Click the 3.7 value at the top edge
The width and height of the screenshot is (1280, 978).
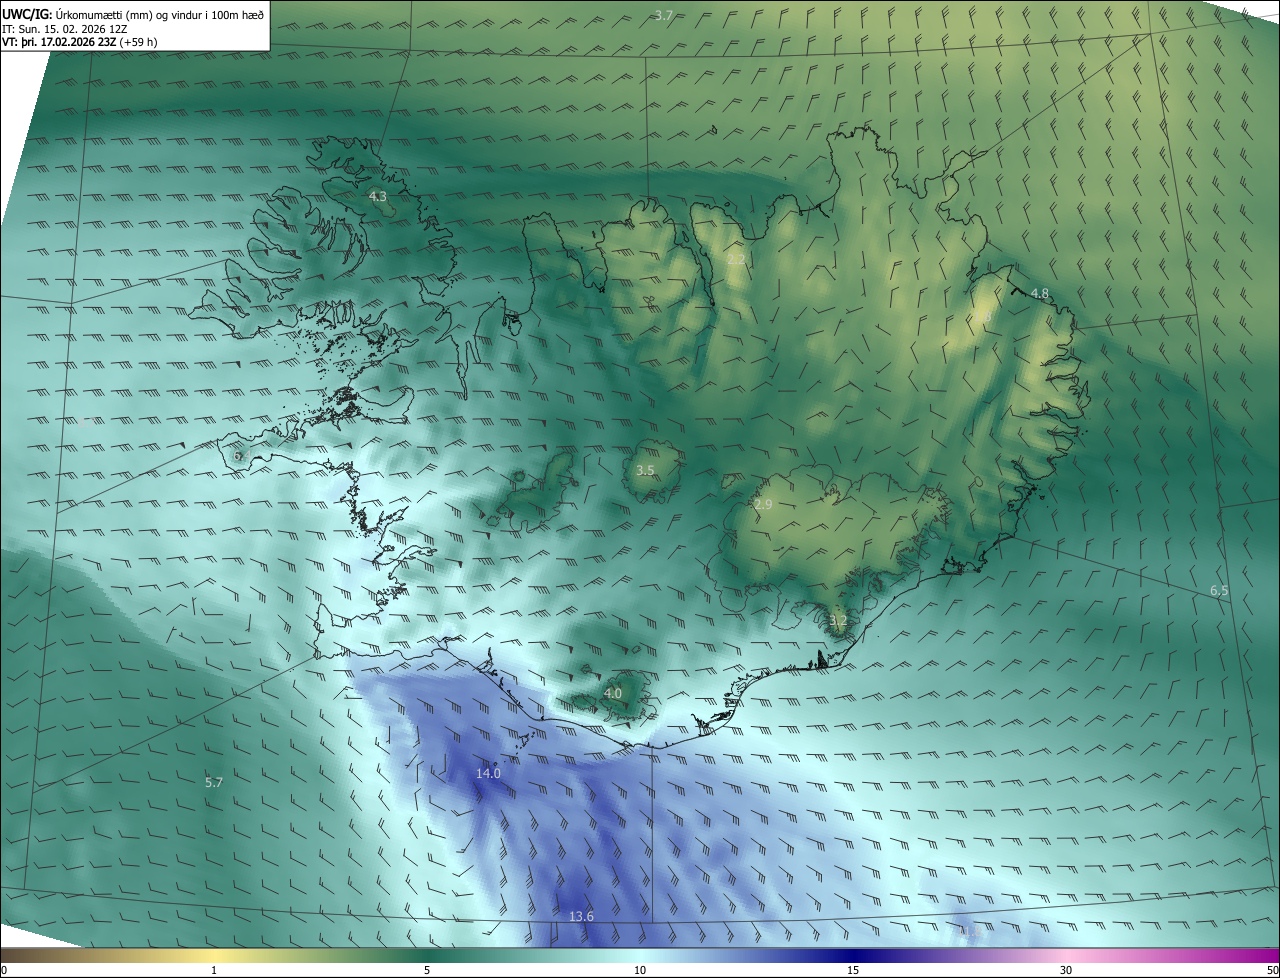[664, 15]
